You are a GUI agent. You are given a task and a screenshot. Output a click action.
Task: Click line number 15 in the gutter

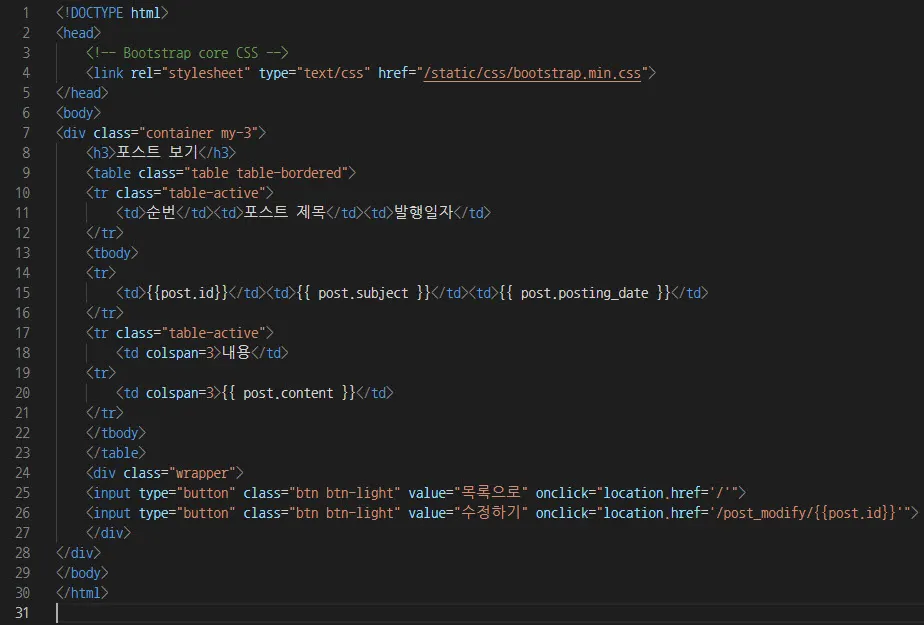(x=23, y=292)
